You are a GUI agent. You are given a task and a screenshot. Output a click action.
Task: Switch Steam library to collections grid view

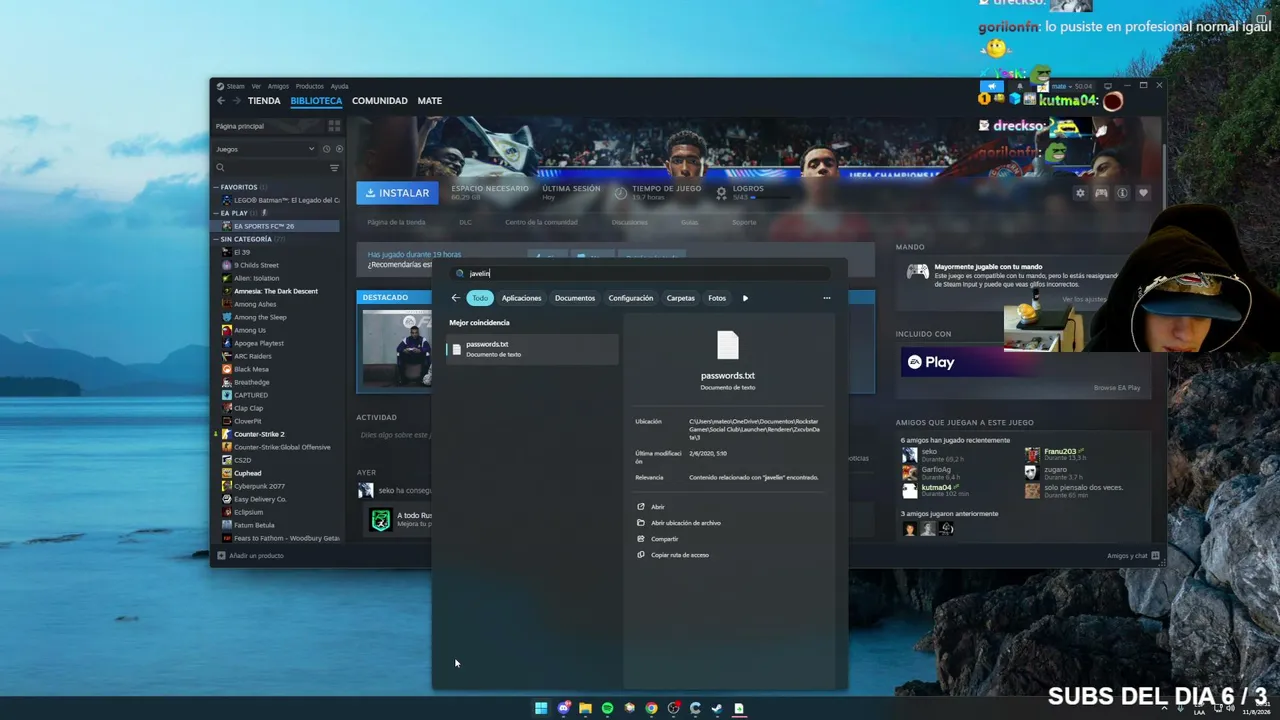click(334, 126)
